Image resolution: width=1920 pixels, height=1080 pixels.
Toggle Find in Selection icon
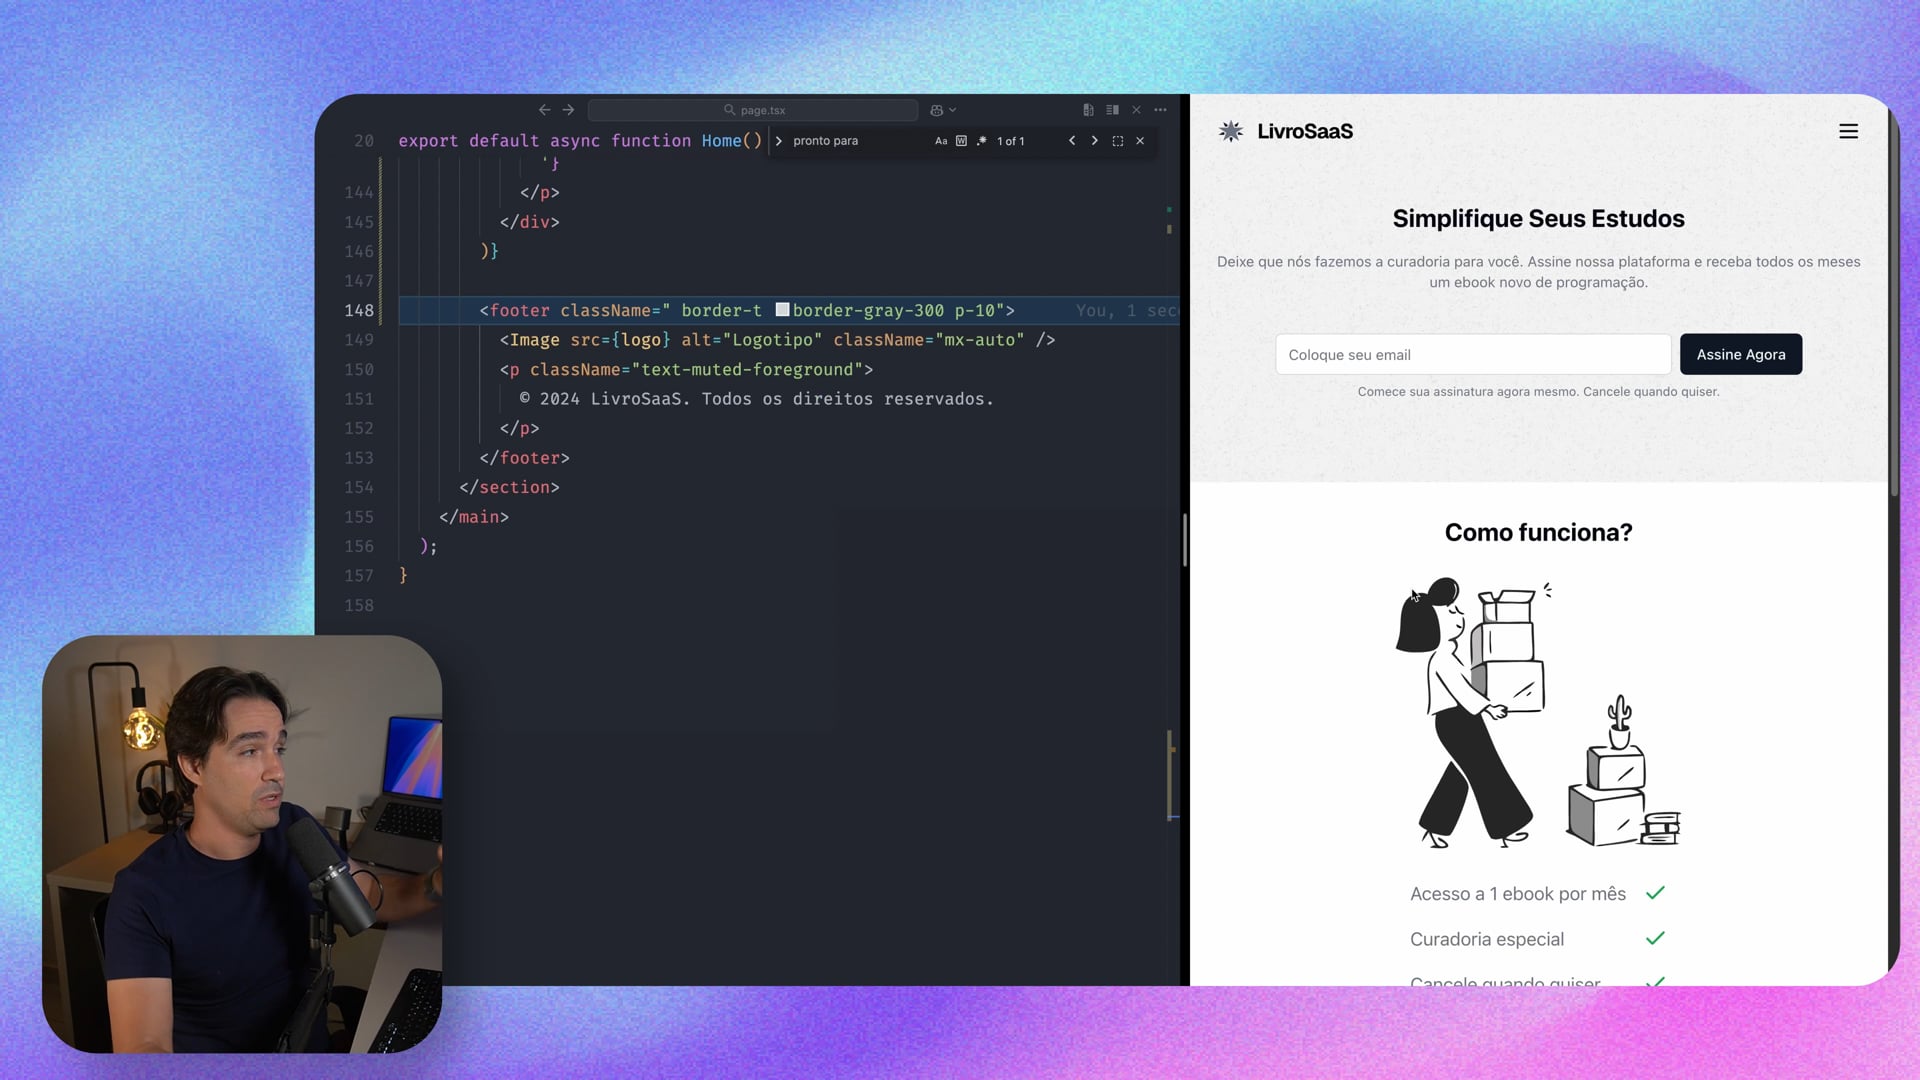1118,141
